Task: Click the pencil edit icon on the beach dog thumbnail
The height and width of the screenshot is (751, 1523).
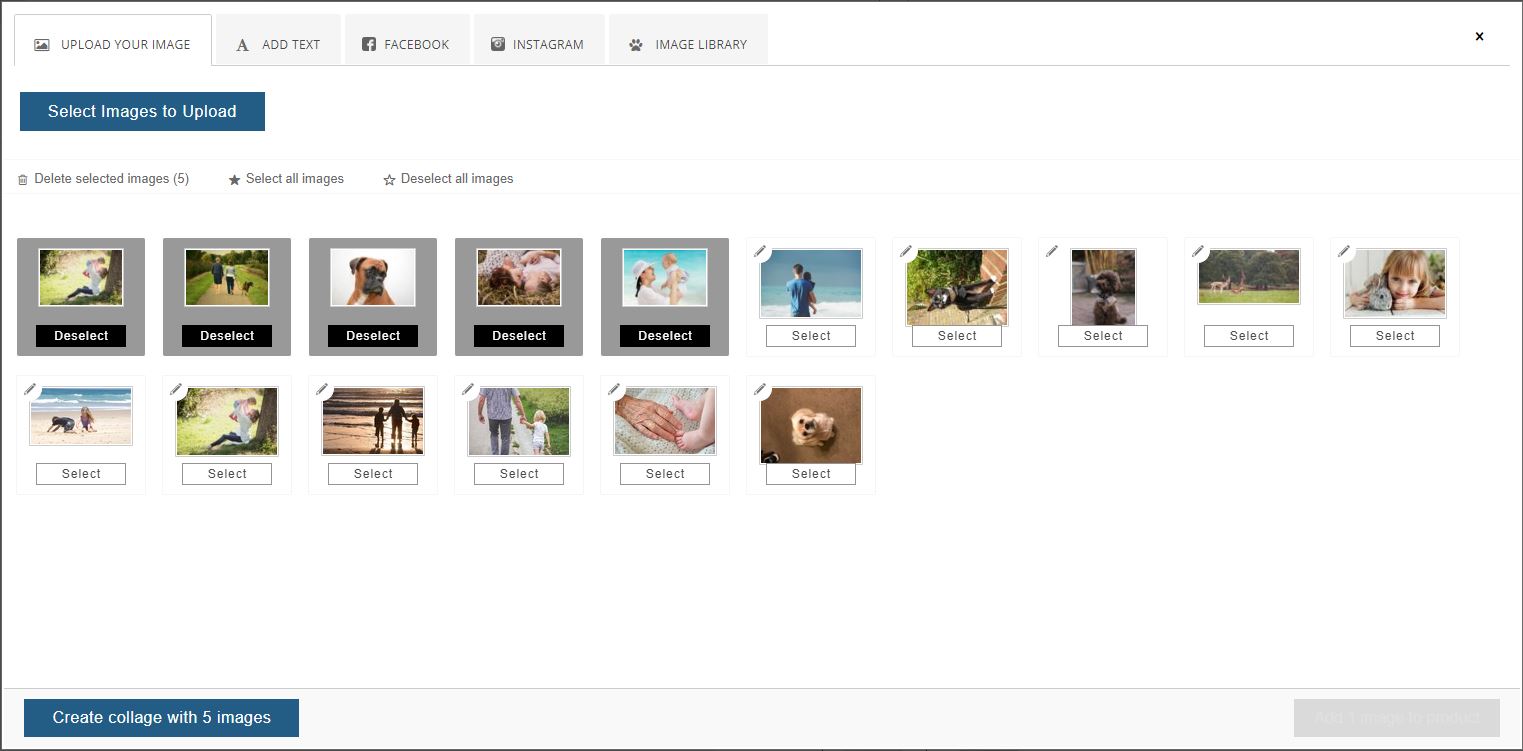Action: 30,389
